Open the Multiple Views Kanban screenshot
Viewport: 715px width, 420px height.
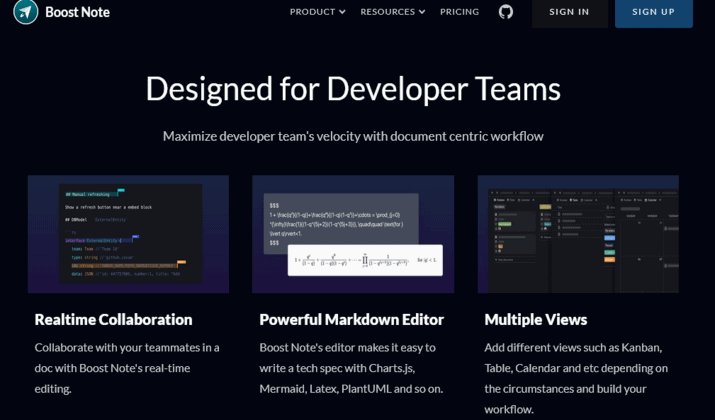click(x=578, y=234)
